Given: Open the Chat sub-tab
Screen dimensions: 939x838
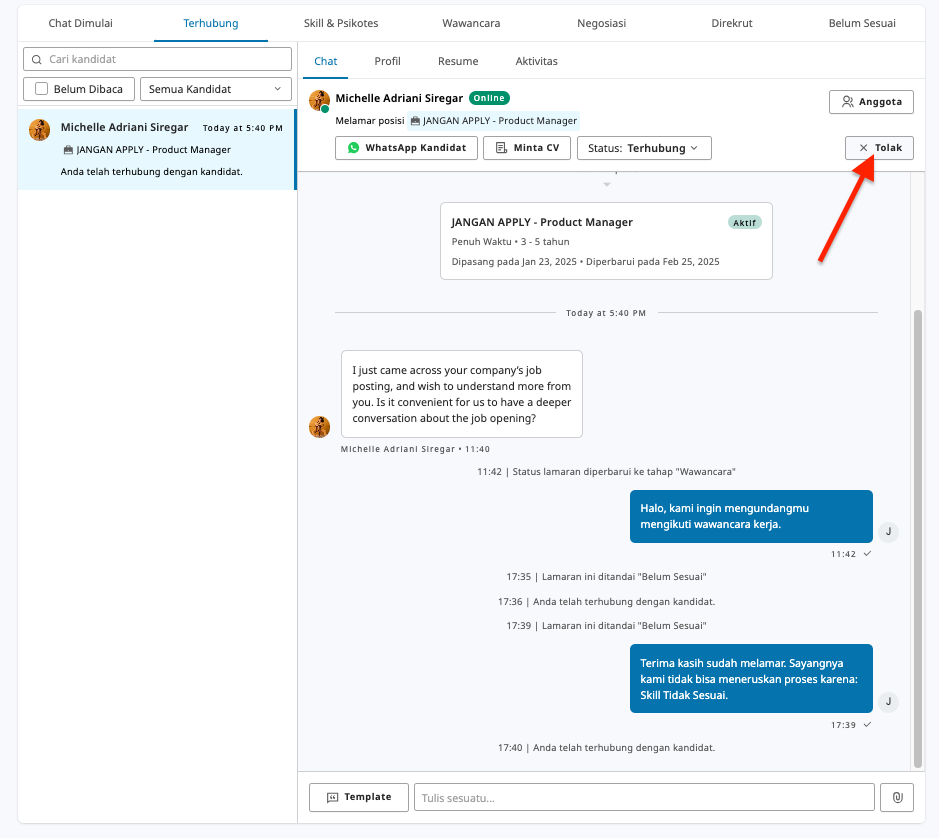Looking at the screenshot, I should (x=325, y=61).
